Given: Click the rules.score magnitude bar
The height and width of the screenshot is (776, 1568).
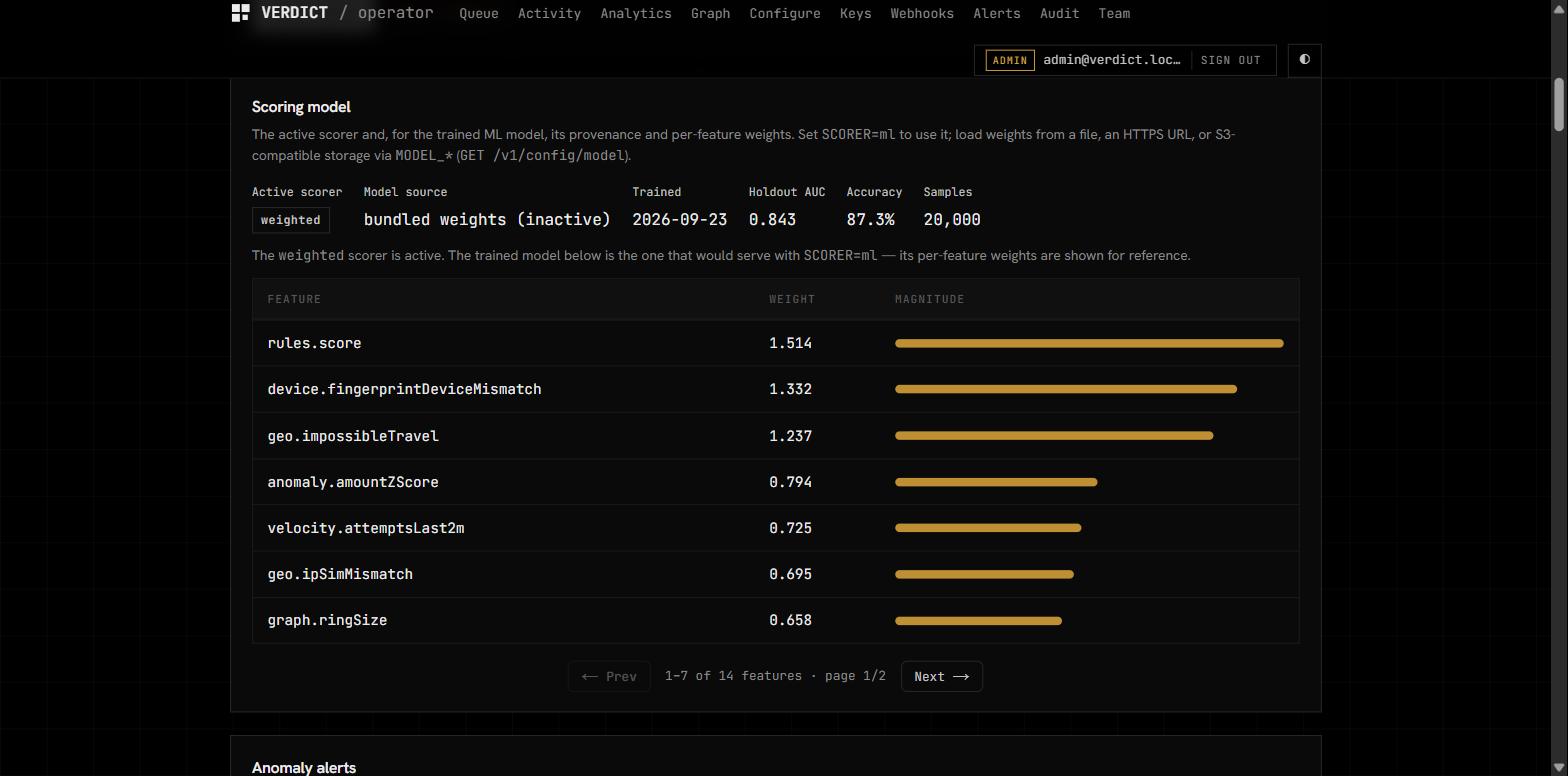Looking at the screenshot, I should click(1089, 344).
